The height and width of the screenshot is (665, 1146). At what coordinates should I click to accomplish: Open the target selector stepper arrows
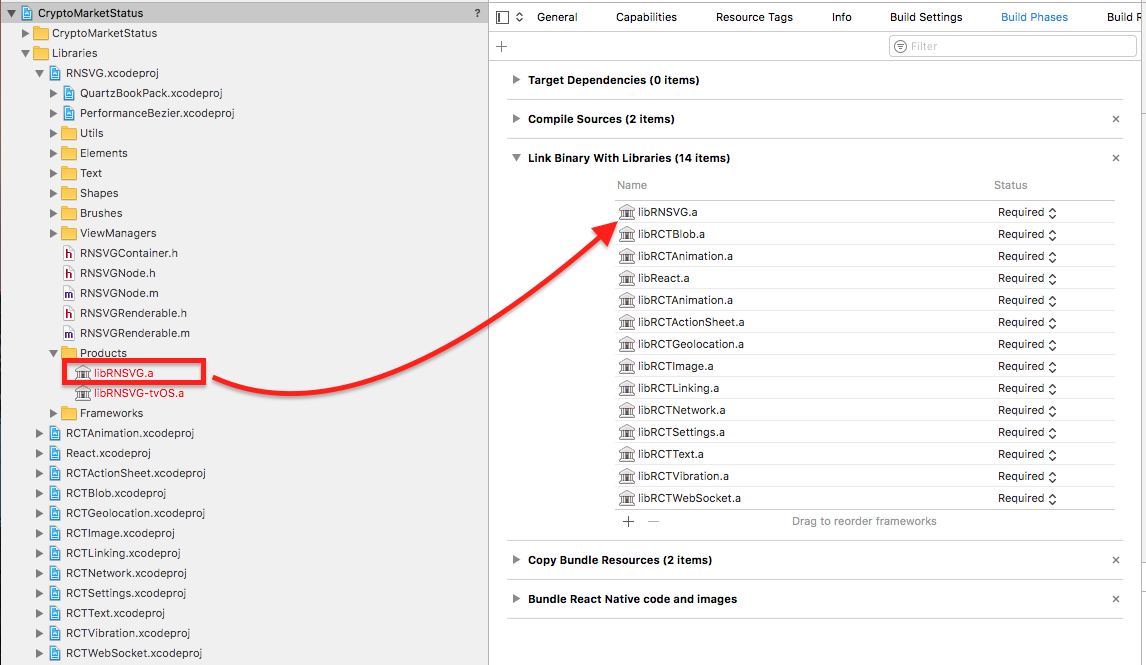pos(520,17)
